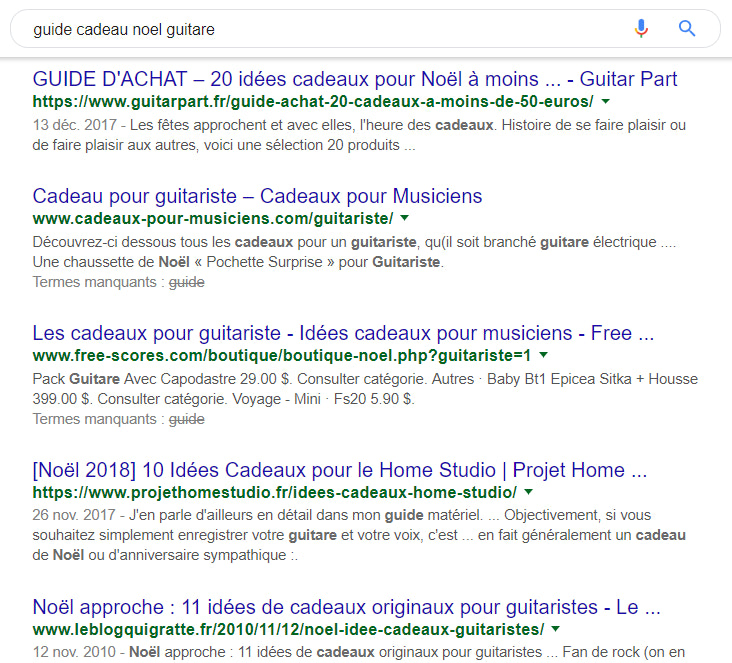Expand arrow next to guitarpart.fr URL
This screenshot has height=663, width=732.
click(x=605, y=101)
